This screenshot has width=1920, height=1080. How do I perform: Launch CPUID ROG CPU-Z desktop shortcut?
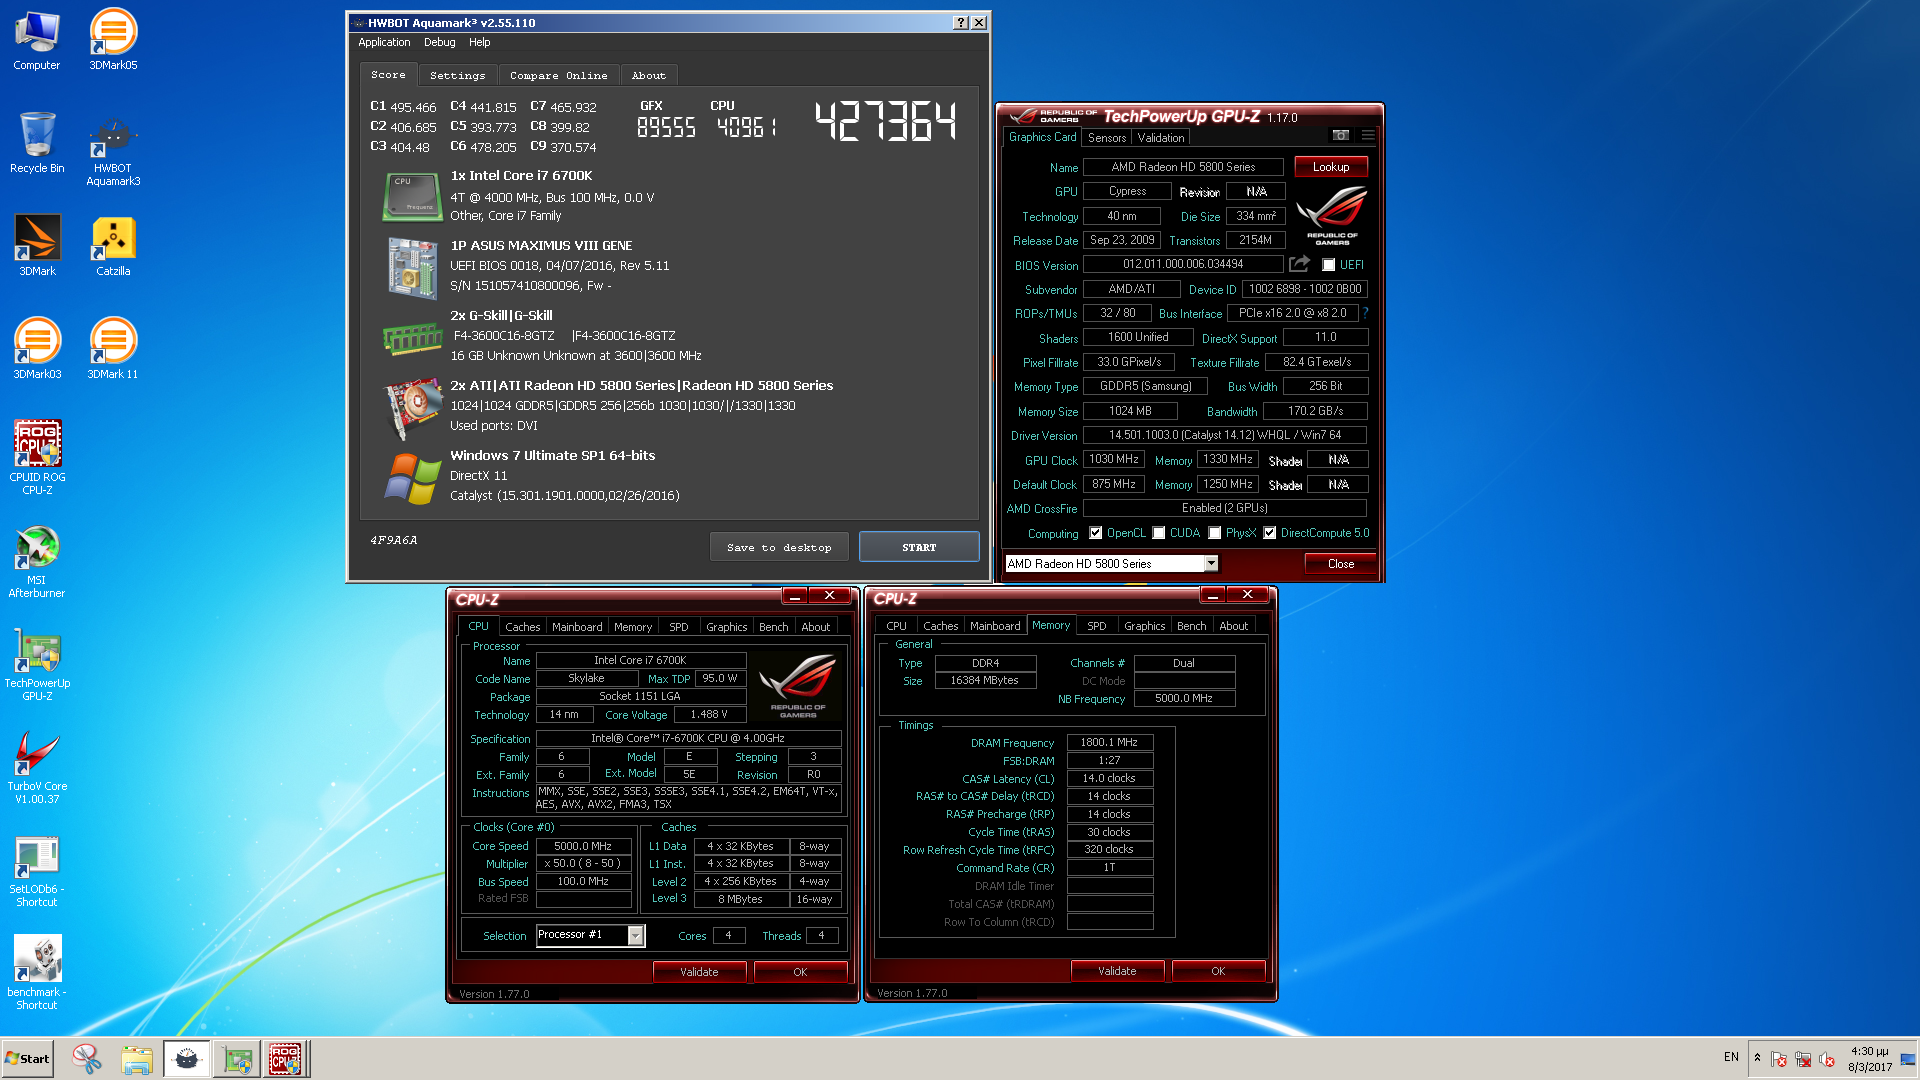point(37,457)
